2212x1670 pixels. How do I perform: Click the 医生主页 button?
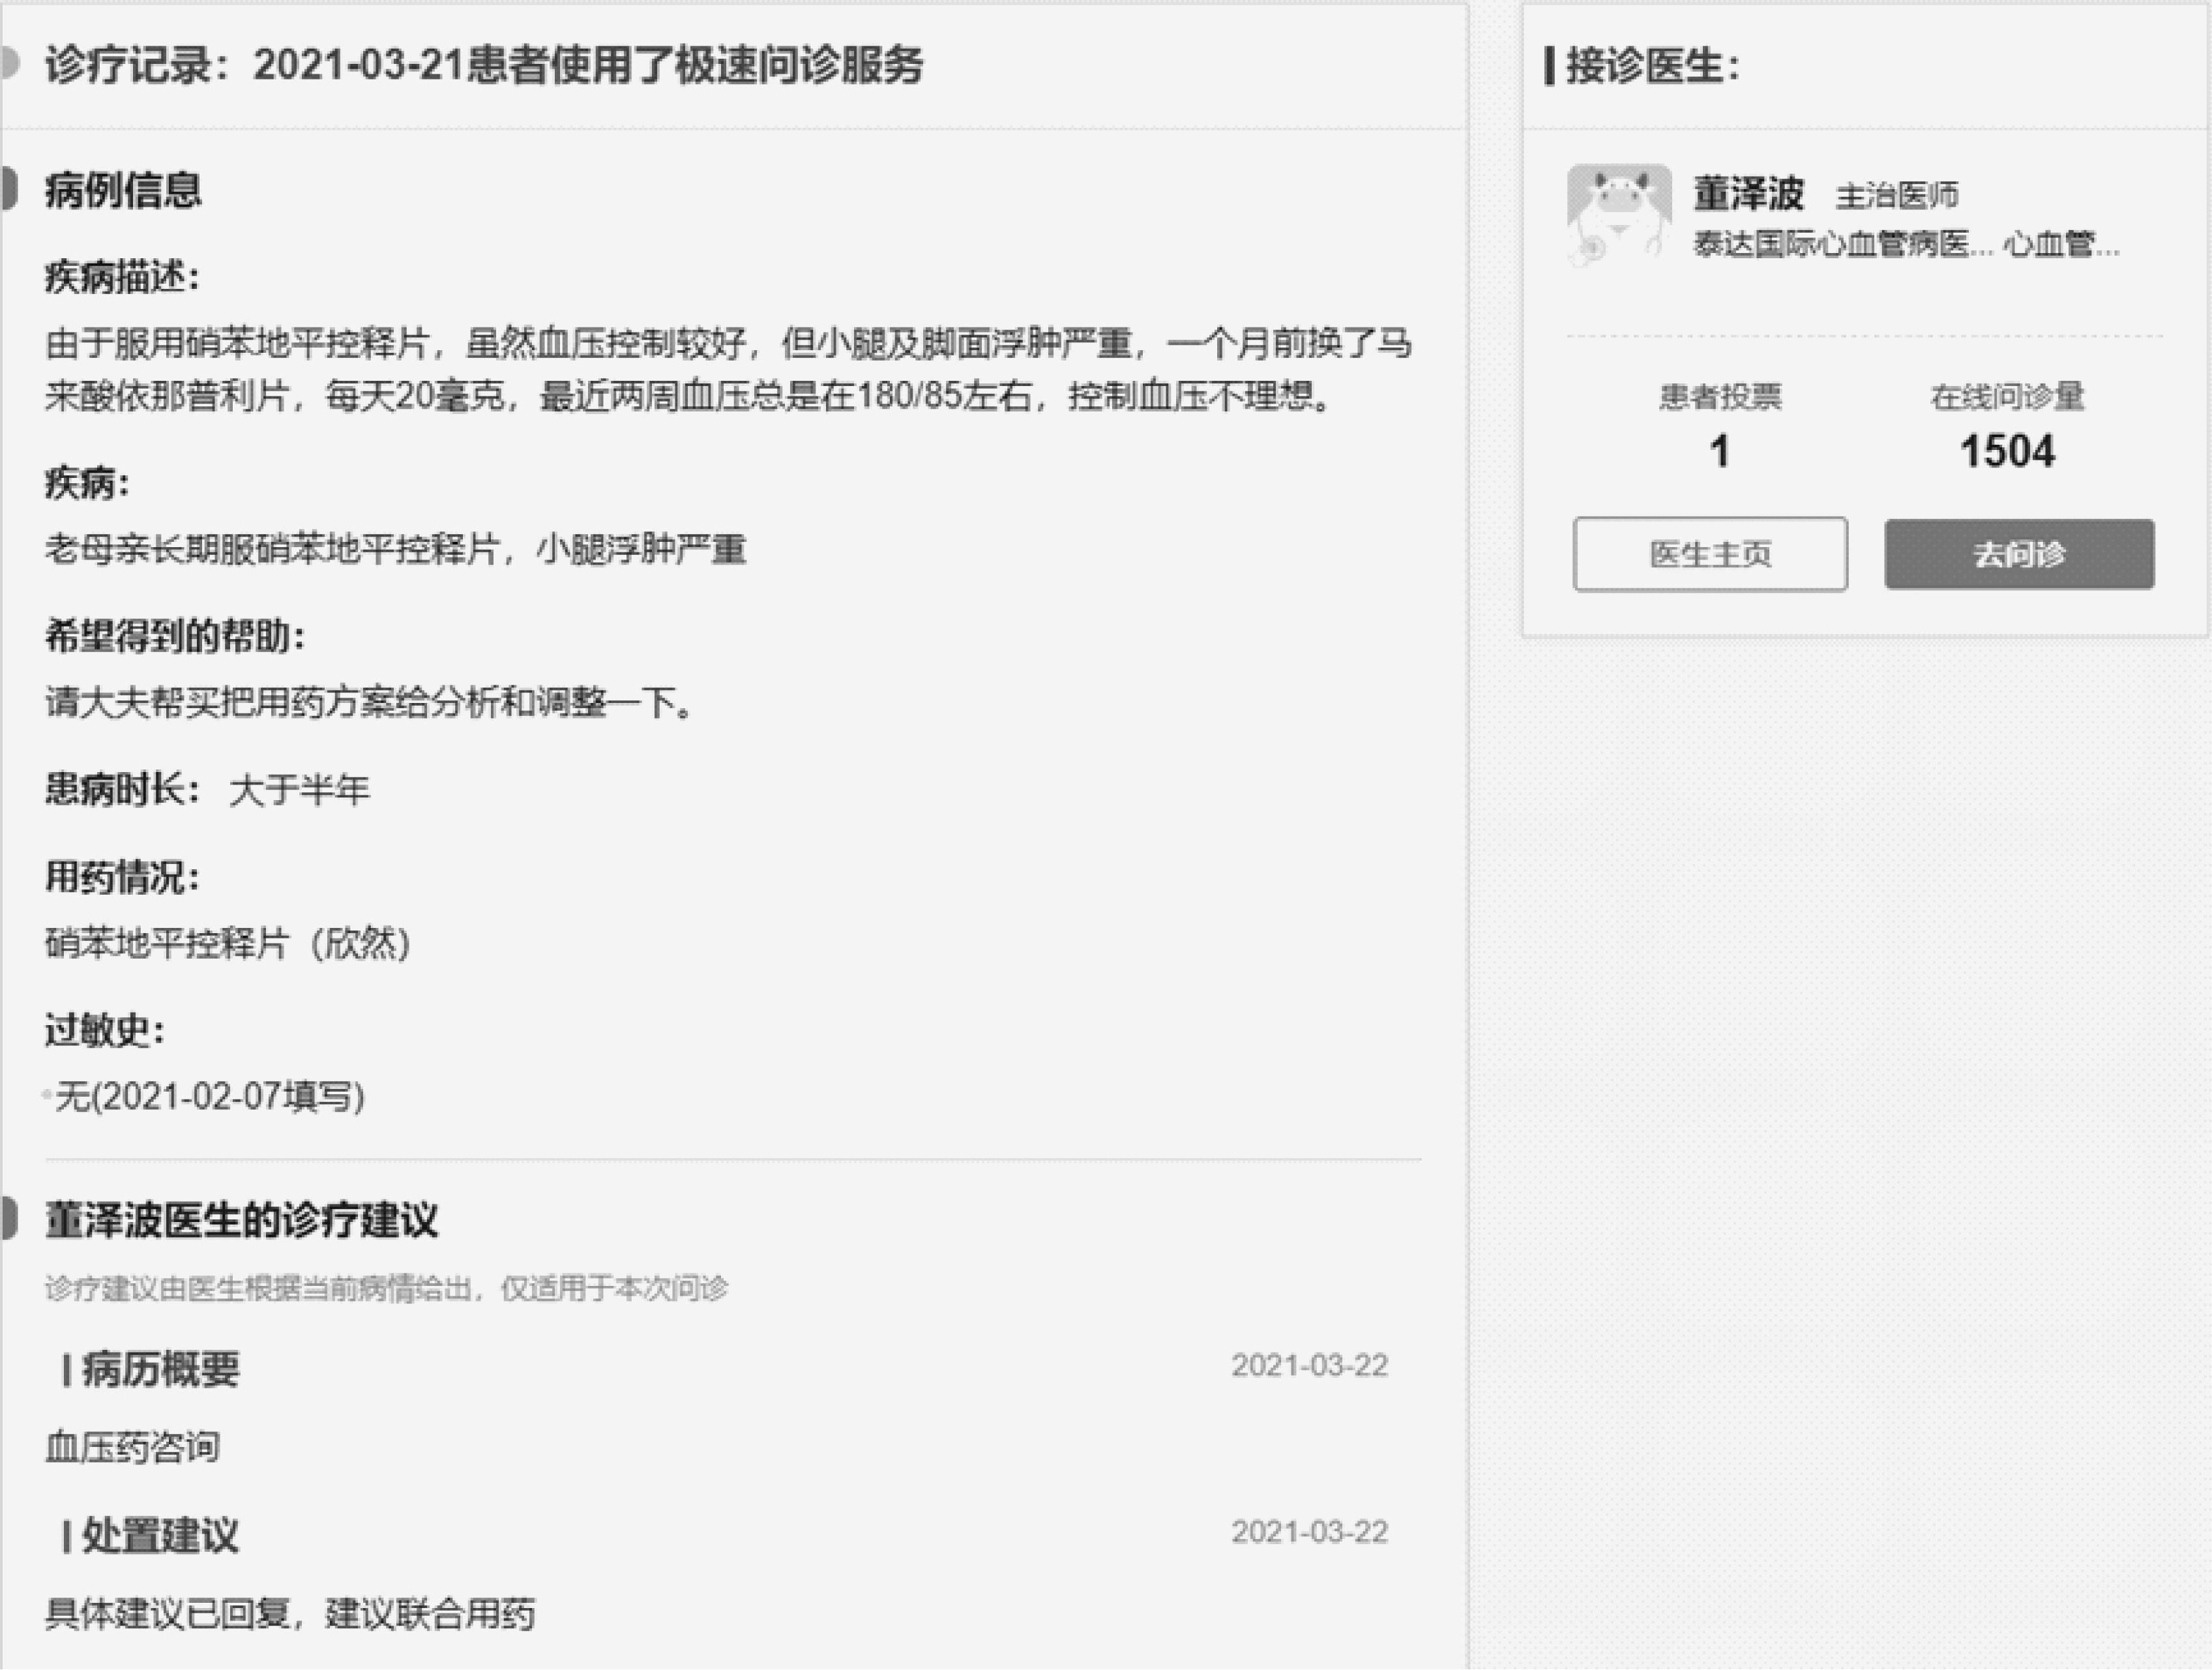(x=1710, y=554)
